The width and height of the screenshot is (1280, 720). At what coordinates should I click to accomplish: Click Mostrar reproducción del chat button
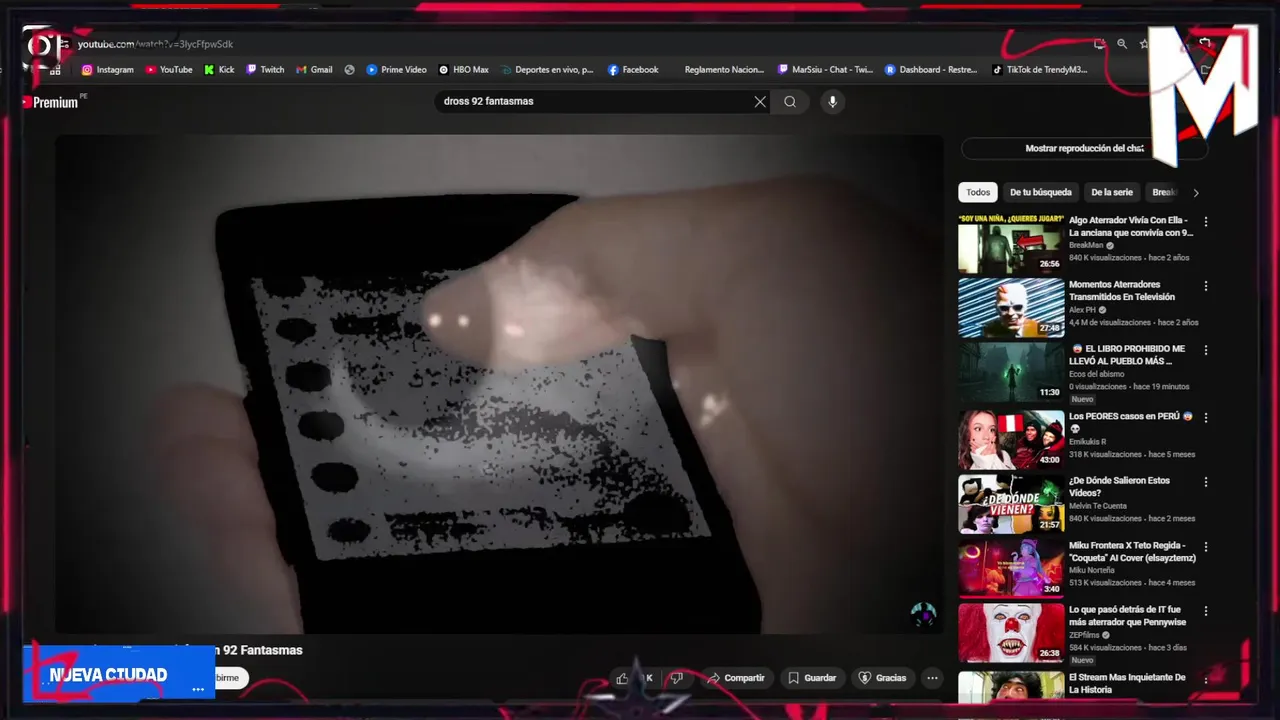(1084, 148)
